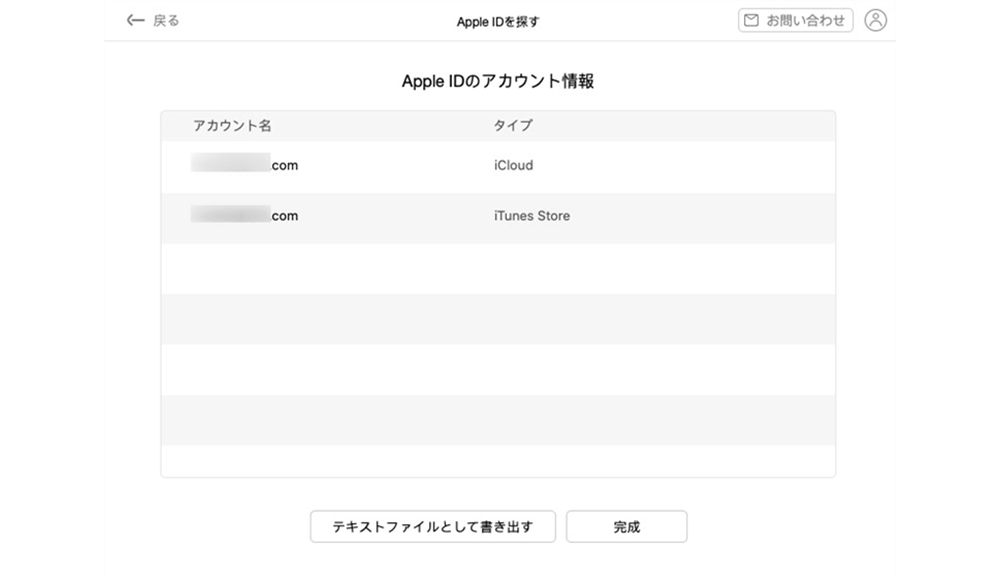Click the account name in iCloud row

(244, 164)
